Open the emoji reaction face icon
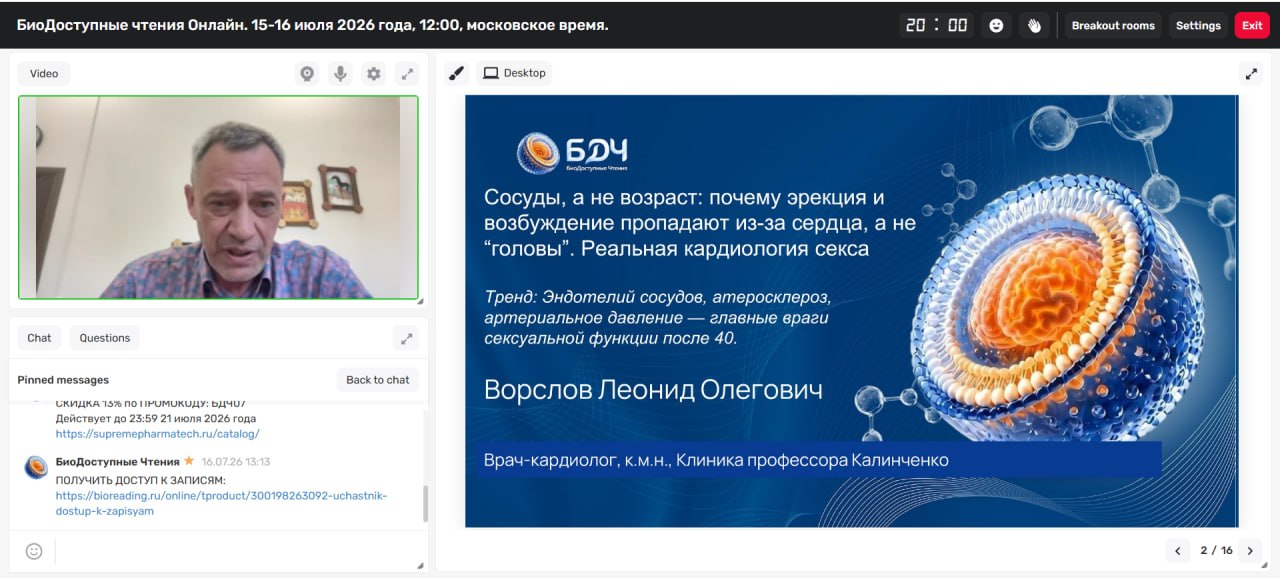Image resolution: width=1280 pixels, height=578 pixels. [996, 26]
